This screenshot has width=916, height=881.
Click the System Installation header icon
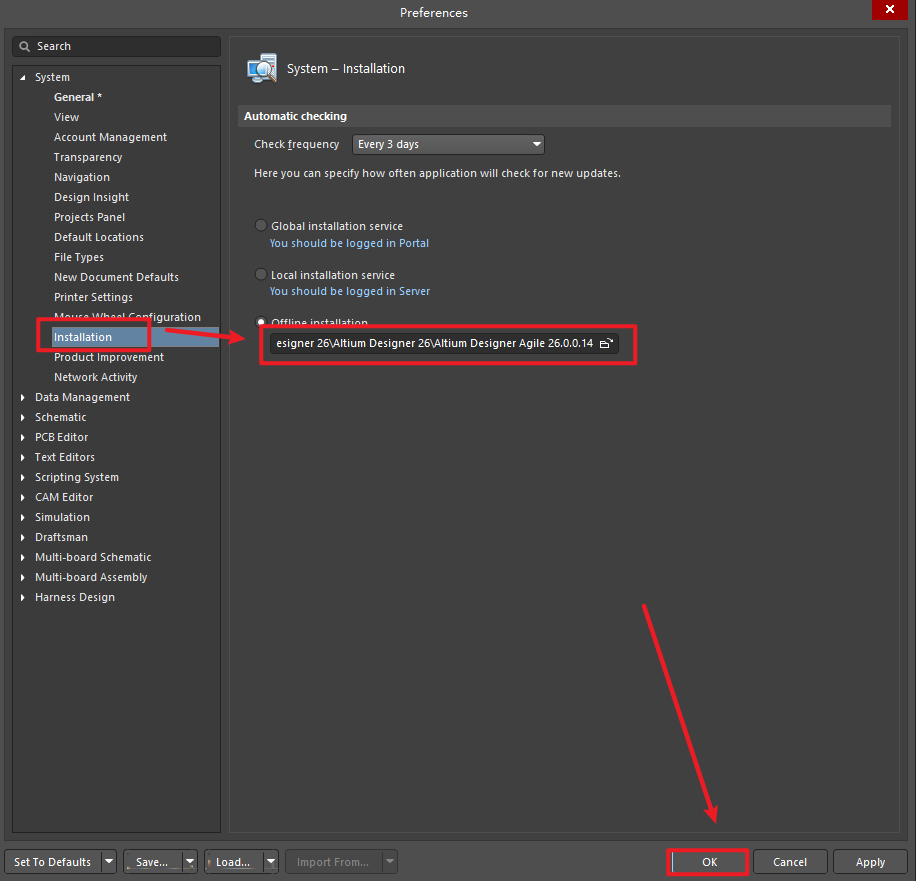pyautogui.click(x=261, y=68)
